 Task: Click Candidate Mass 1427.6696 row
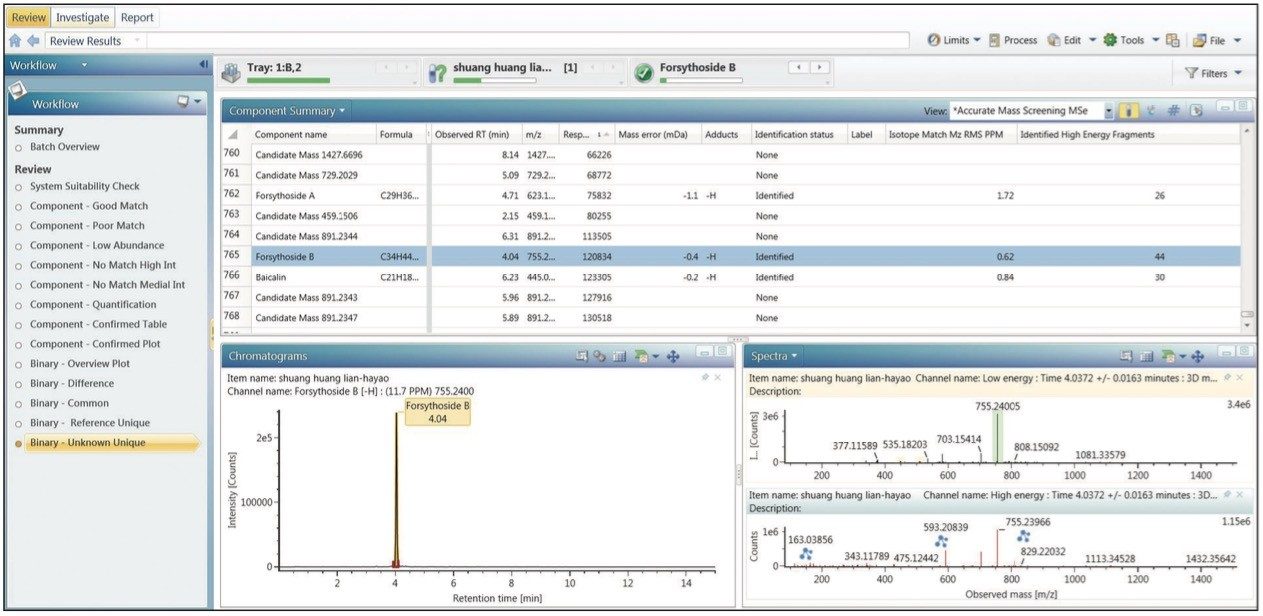tap(732, 155)
